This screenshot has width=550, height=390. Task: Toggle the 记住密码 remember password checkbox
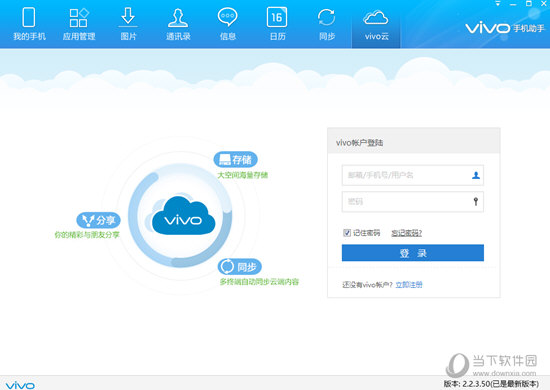pos(347,233)
